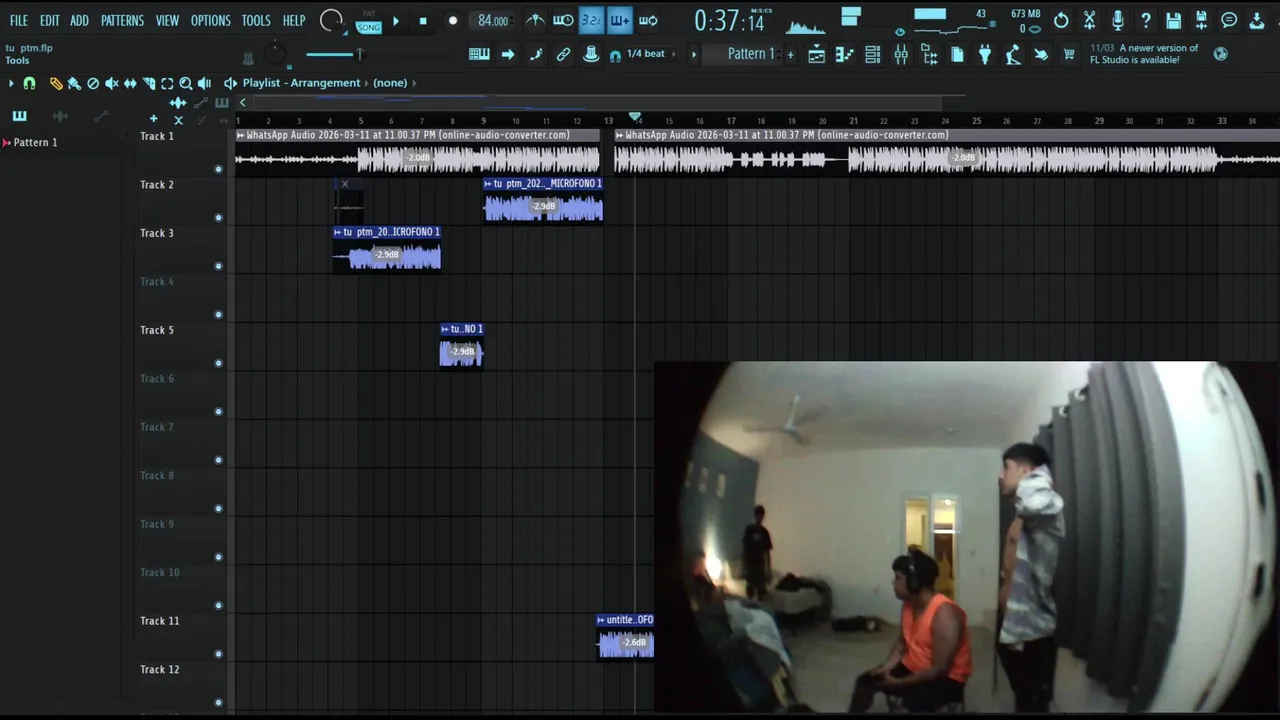Toggle the metronome icon

(x=536, y=20)
